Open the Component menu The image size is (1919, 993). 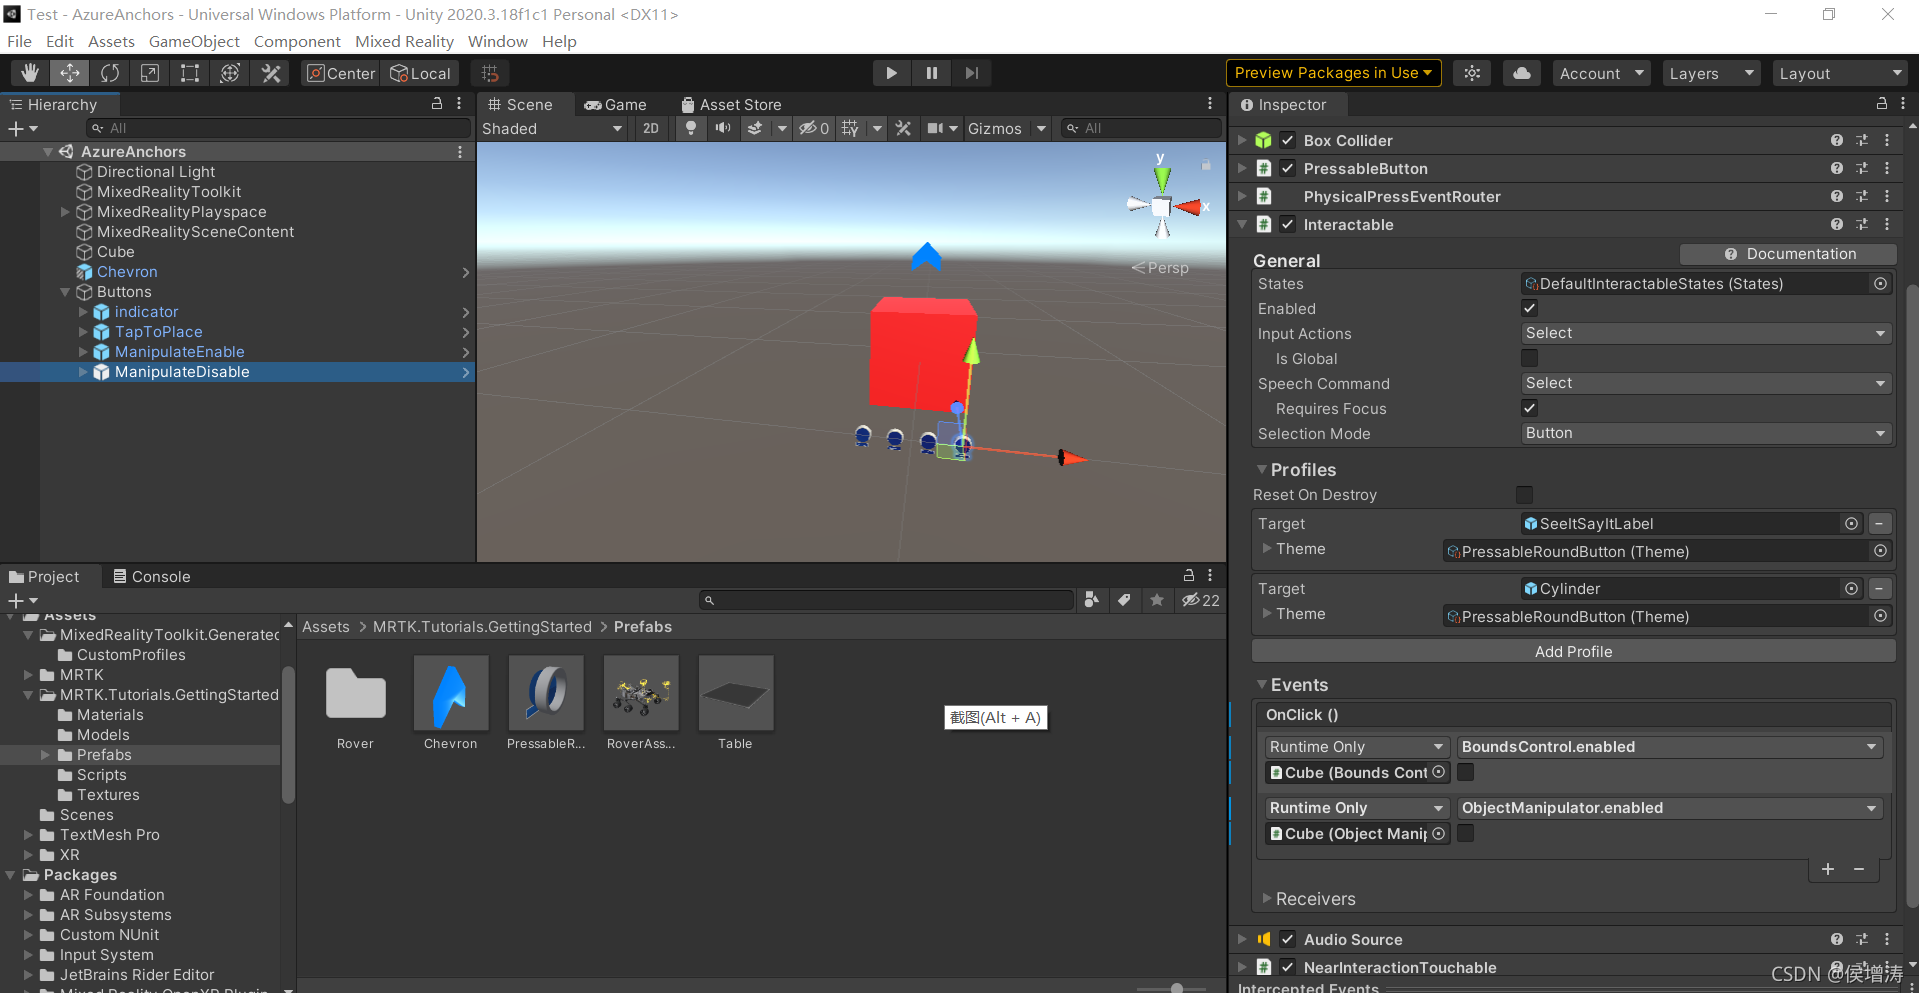point(297,41)
